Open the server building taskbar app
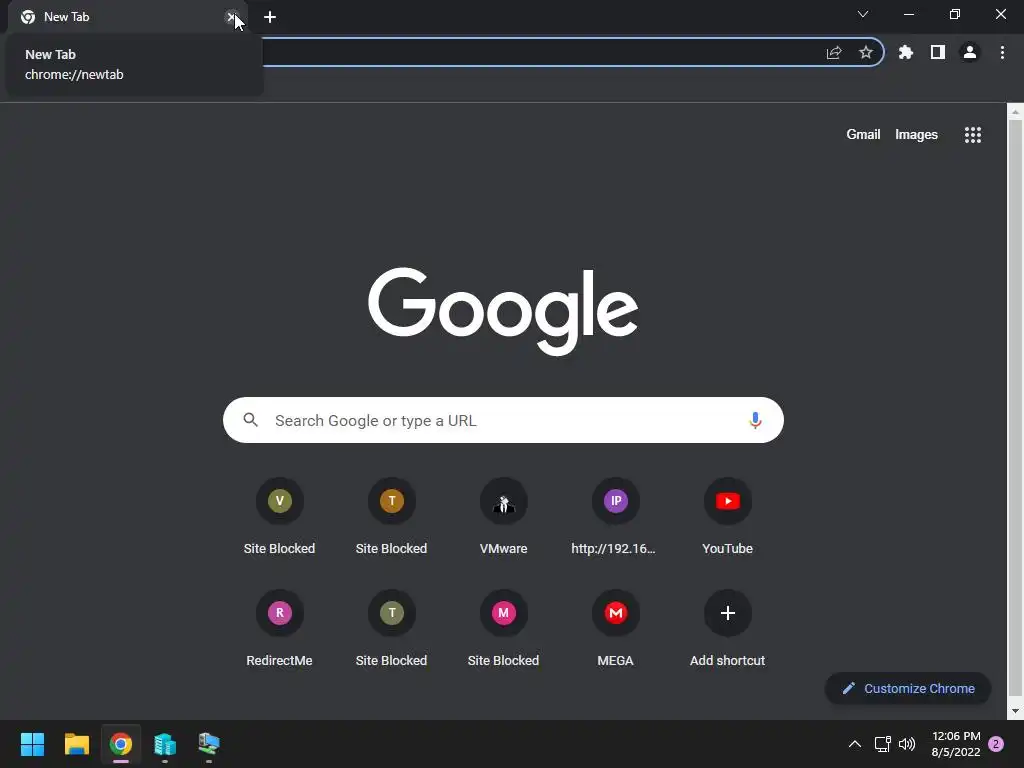Viewport: 1024px width, 768px height. click(x=165, y=744)
